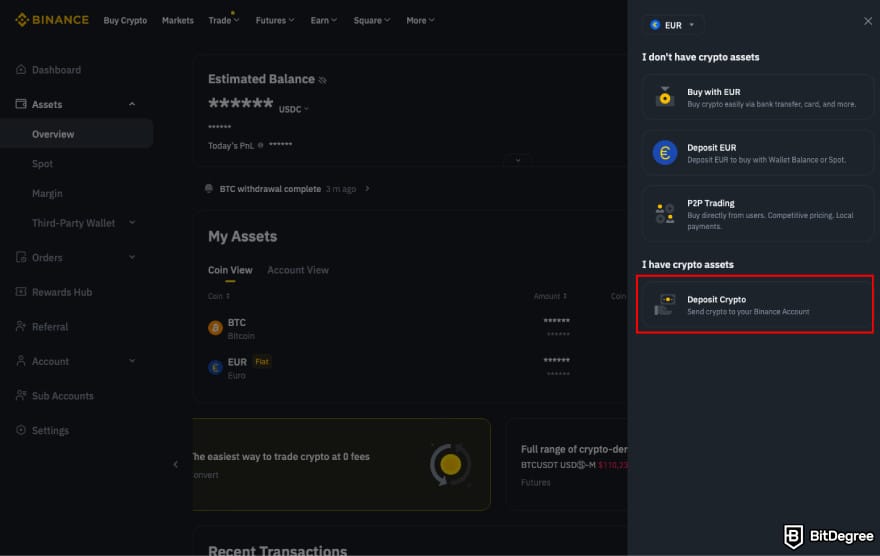Viewport: 880px width, 556px height.
Task: Click the BTCUSDT USDⓈ-M price text
Action: click(574, 465)
